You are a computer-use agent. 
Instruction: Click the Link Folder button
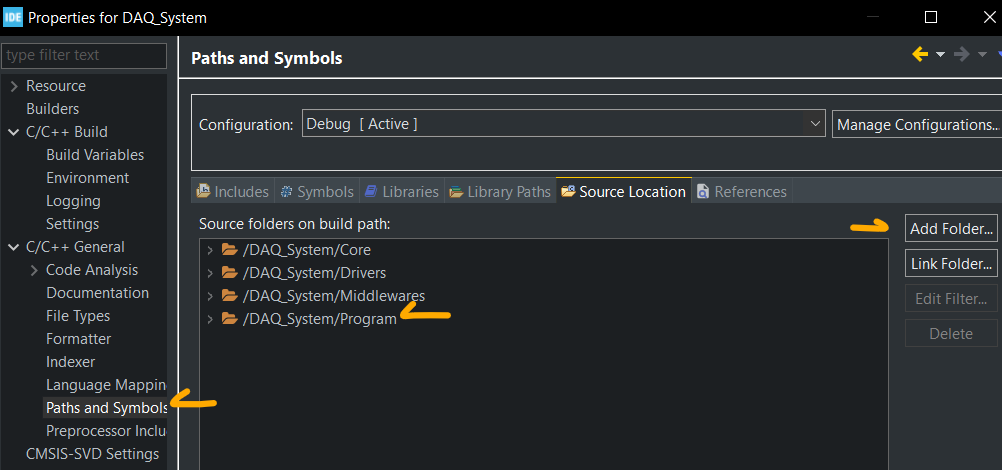pyautogui.click(x=951, y=263)
